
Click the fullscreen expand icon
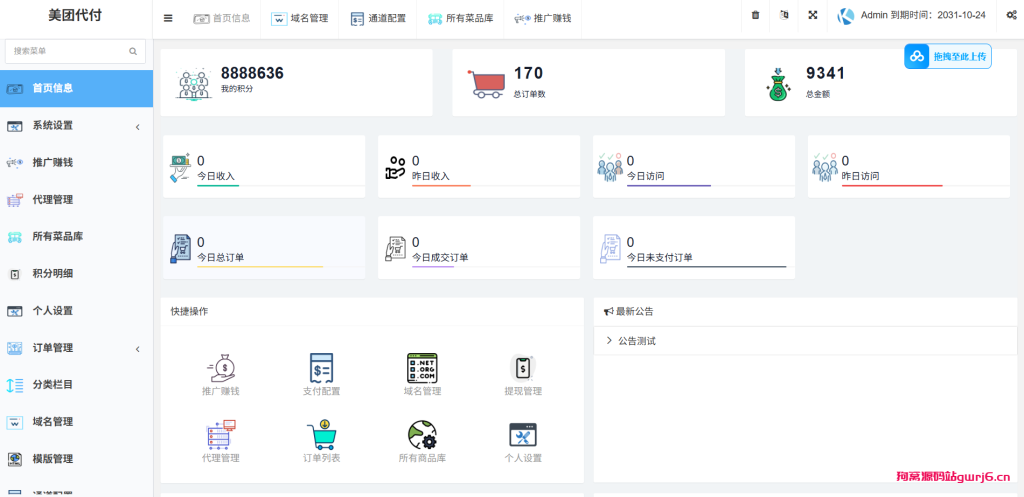click(x=813, y=15)
